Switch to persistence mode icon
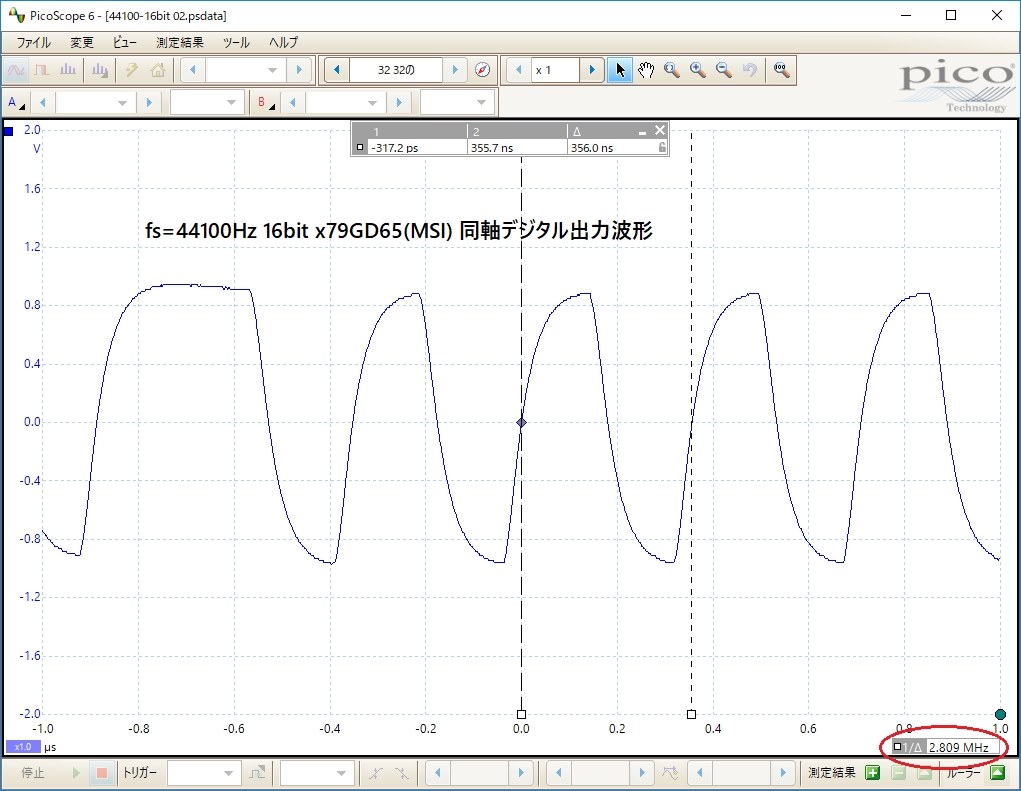 42,70
